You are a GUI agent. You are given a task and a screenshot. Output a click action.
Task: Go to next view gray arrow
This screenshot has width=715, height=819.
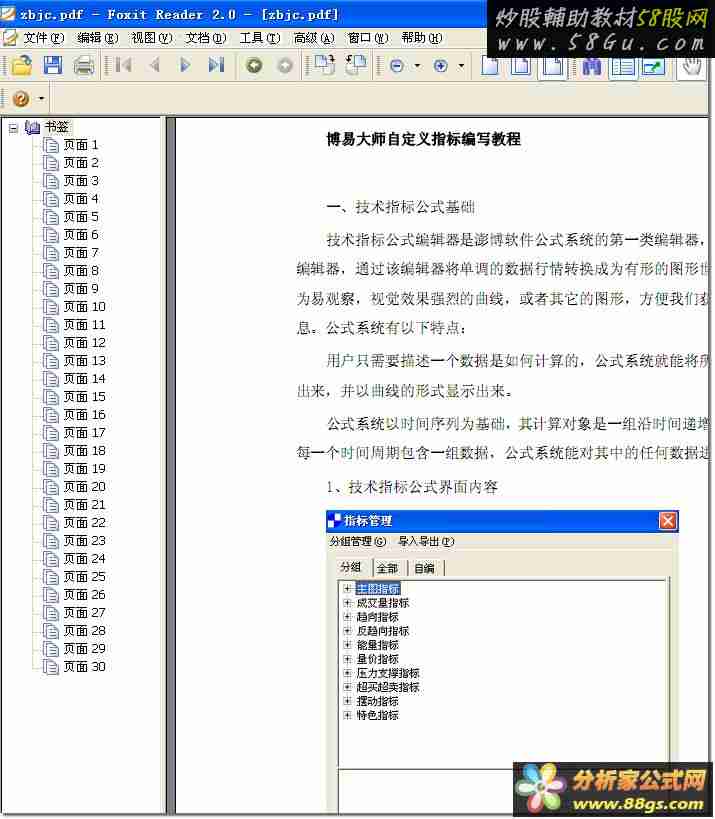coord(285,66)
